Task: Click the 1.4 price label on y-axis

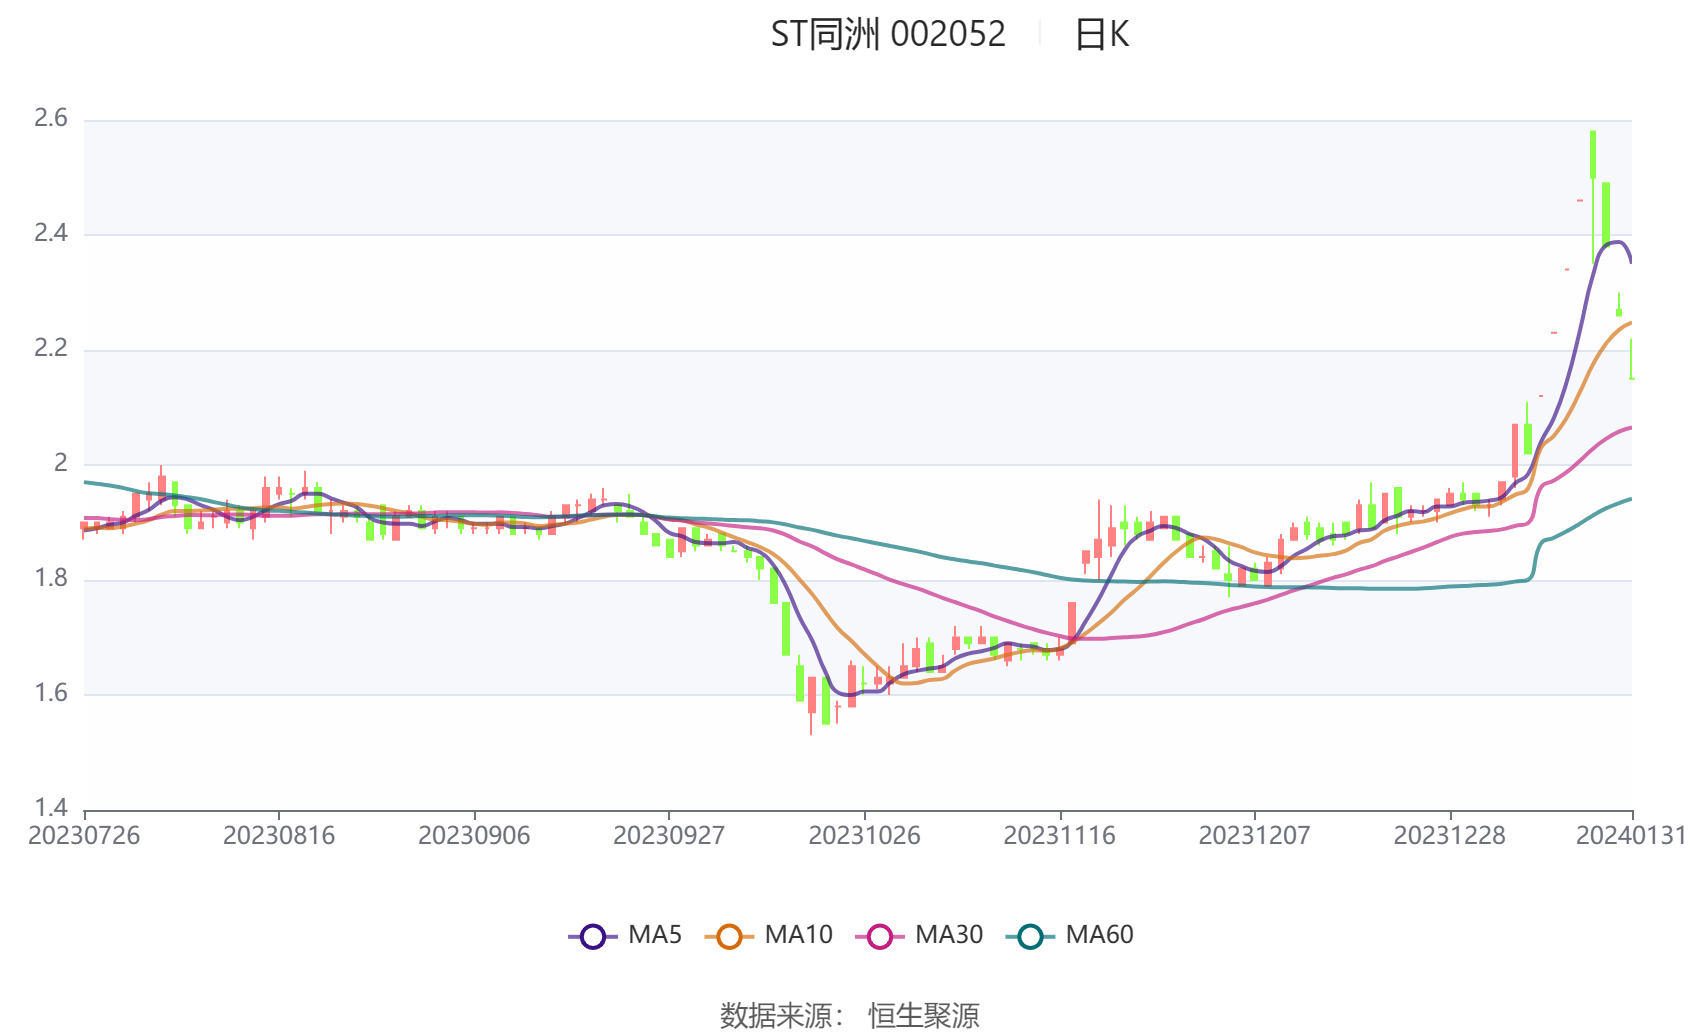Action: pos(51,808)
